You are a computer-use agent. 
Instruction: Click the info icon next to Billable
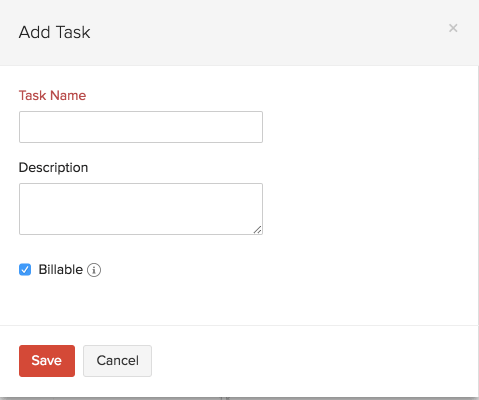(x=94, y=270)
